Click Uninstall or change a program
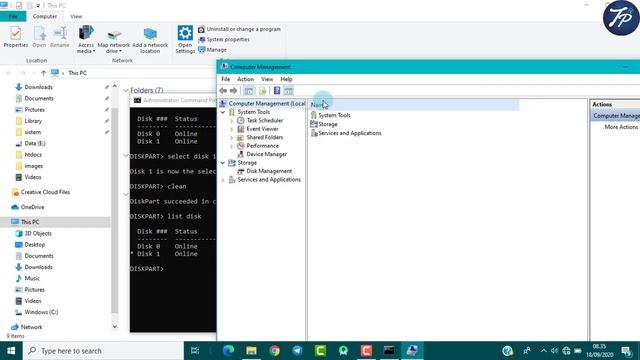The height and width of the screenshot is (360, 640). tap(240, 29)
